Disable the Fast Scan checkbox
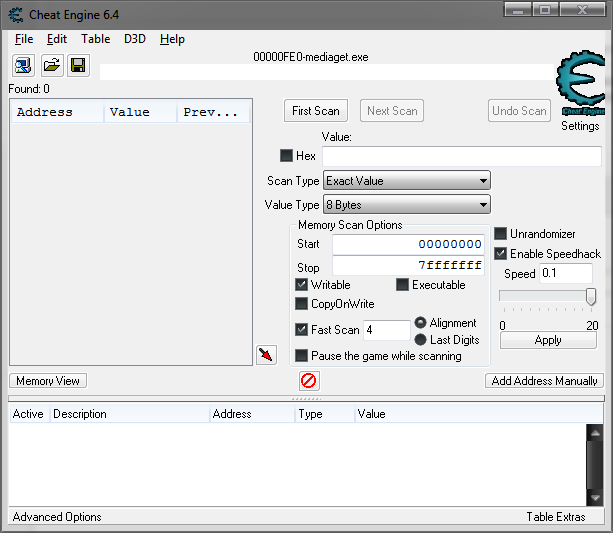 [301, 329]
